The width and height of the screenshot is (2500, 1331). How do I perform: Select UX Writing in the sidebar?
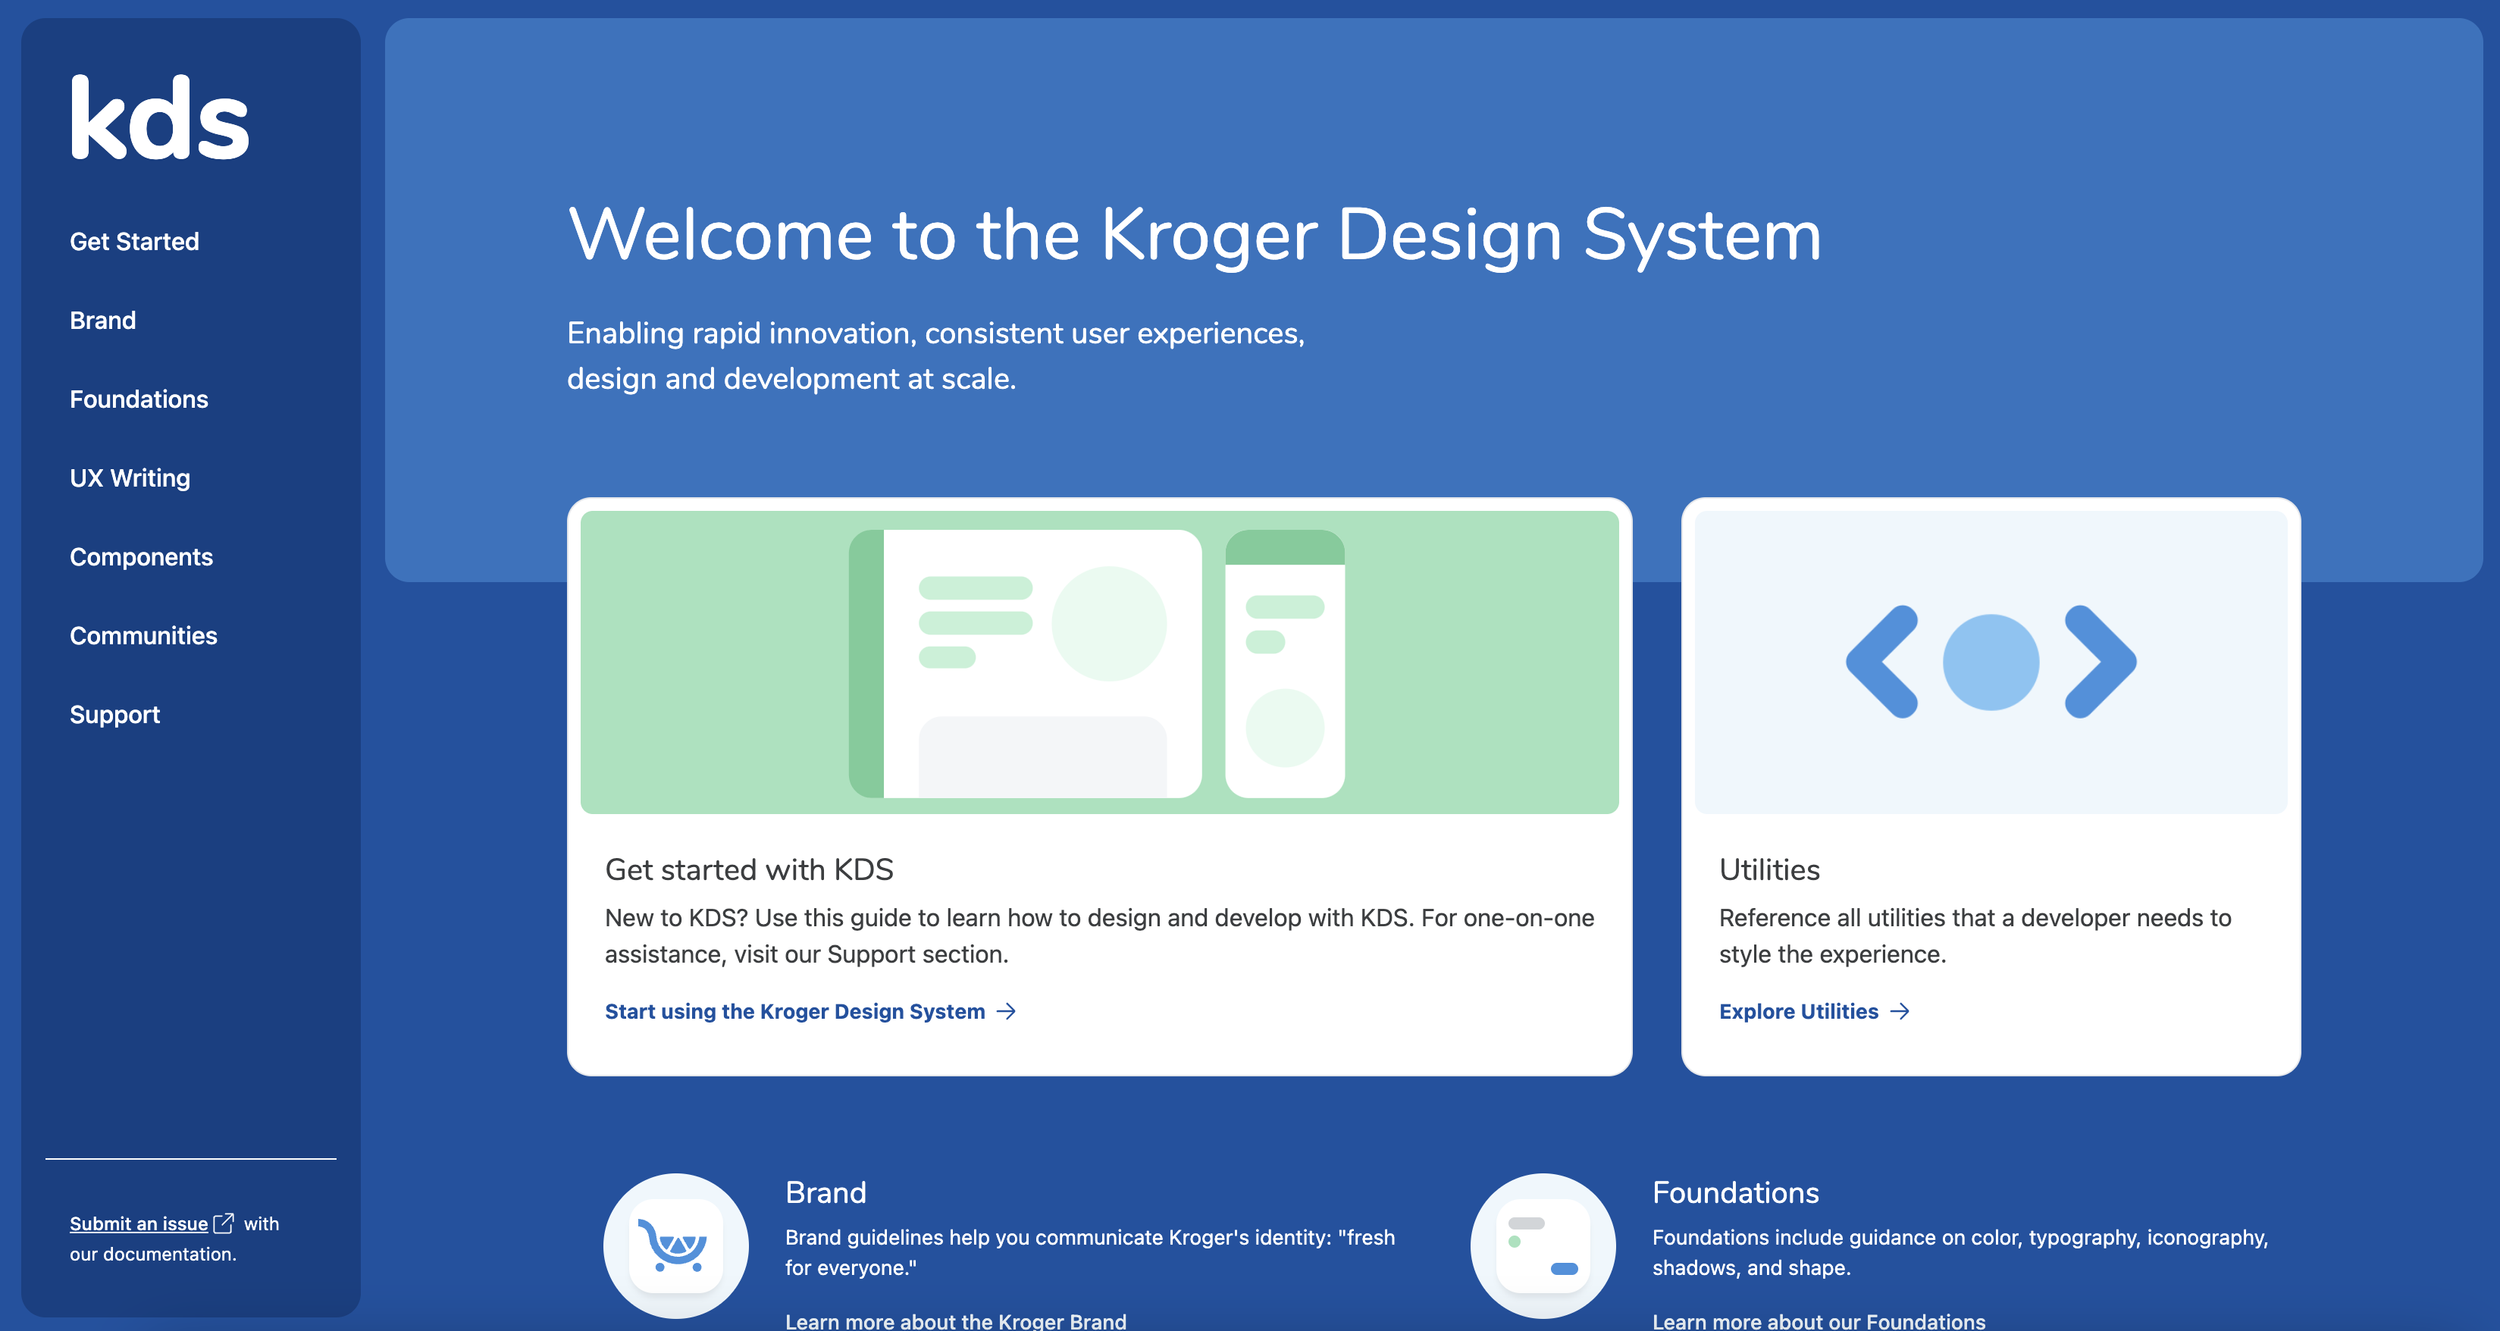(x=130, y=478)
